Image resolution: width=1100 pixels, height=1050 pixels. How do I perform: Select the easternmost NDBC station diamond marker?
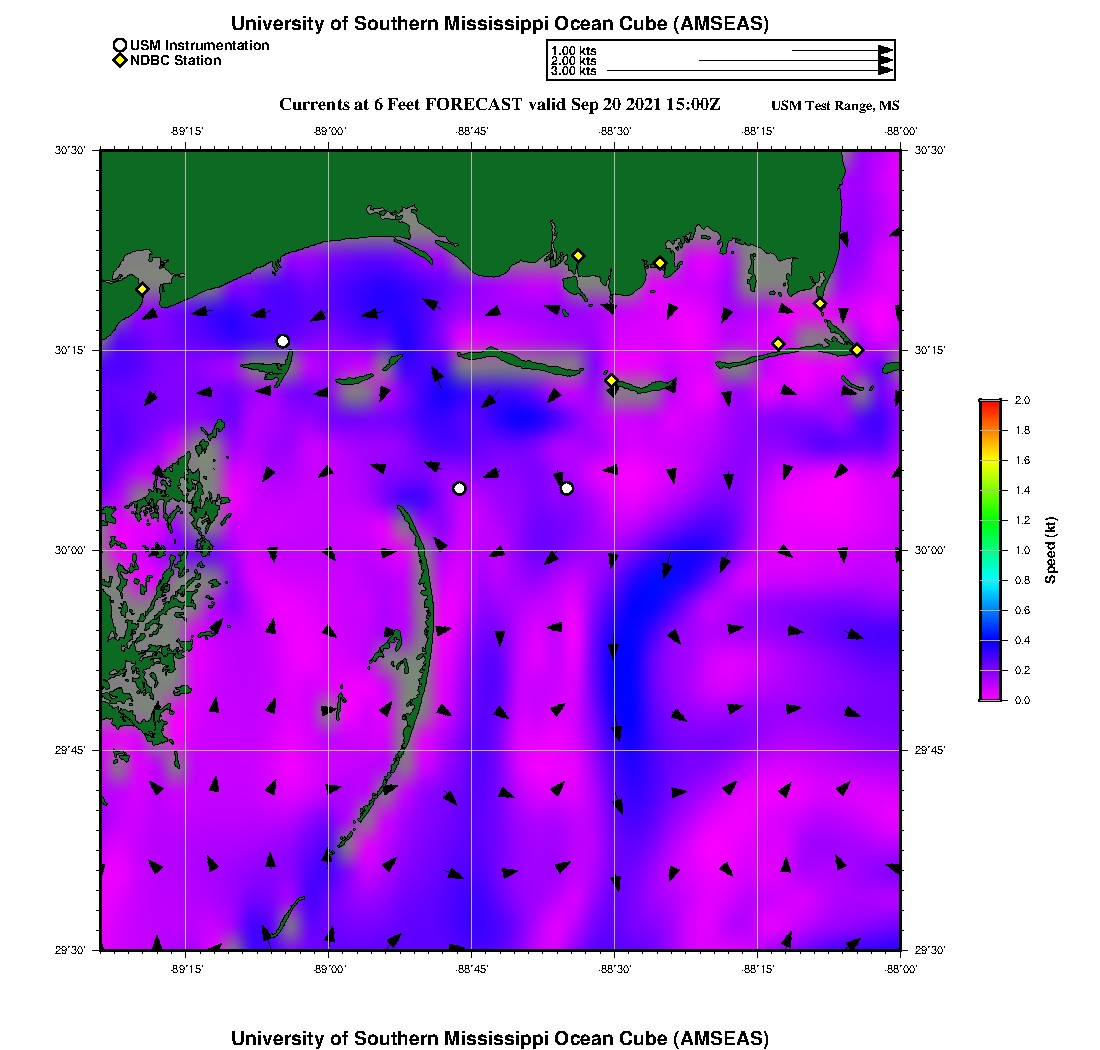[x=857, y=349]
